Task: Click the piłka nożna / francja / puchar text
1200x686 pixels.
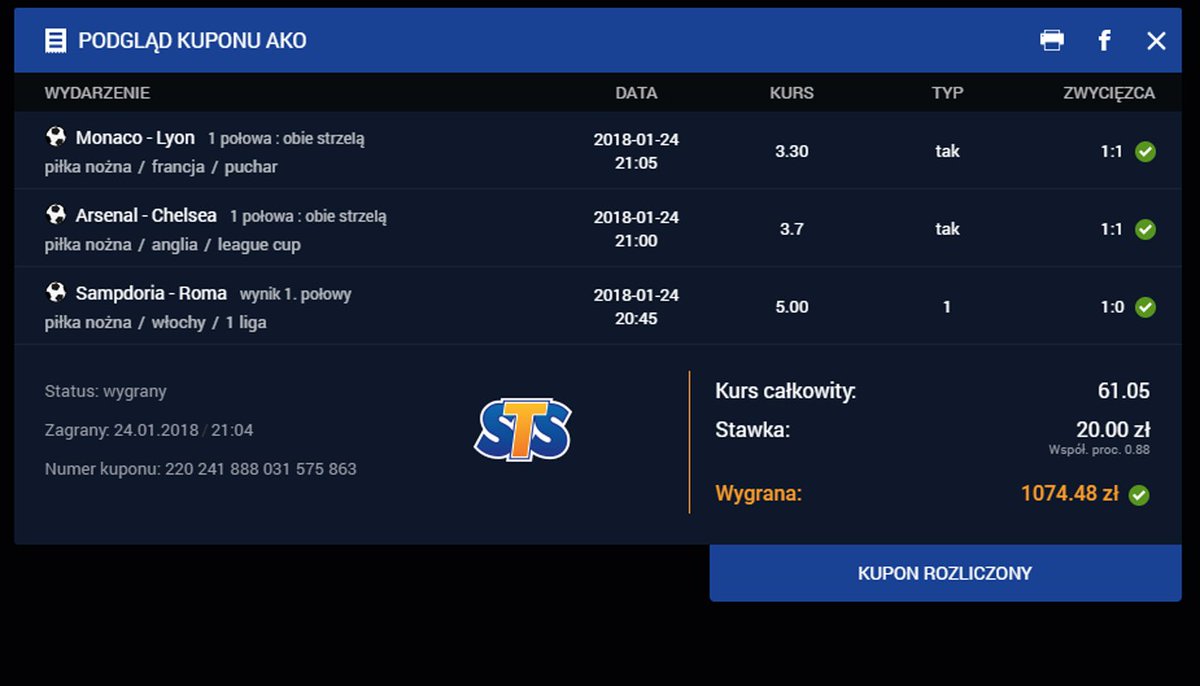Action: click(x=161, y=167)
